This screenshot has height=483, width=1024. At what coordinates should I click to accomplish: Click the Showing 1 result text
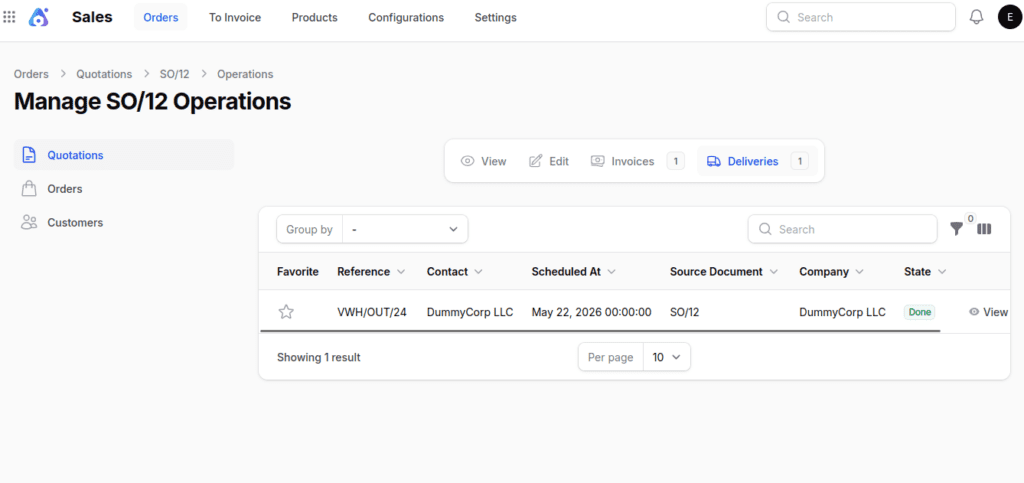(319, 357)
